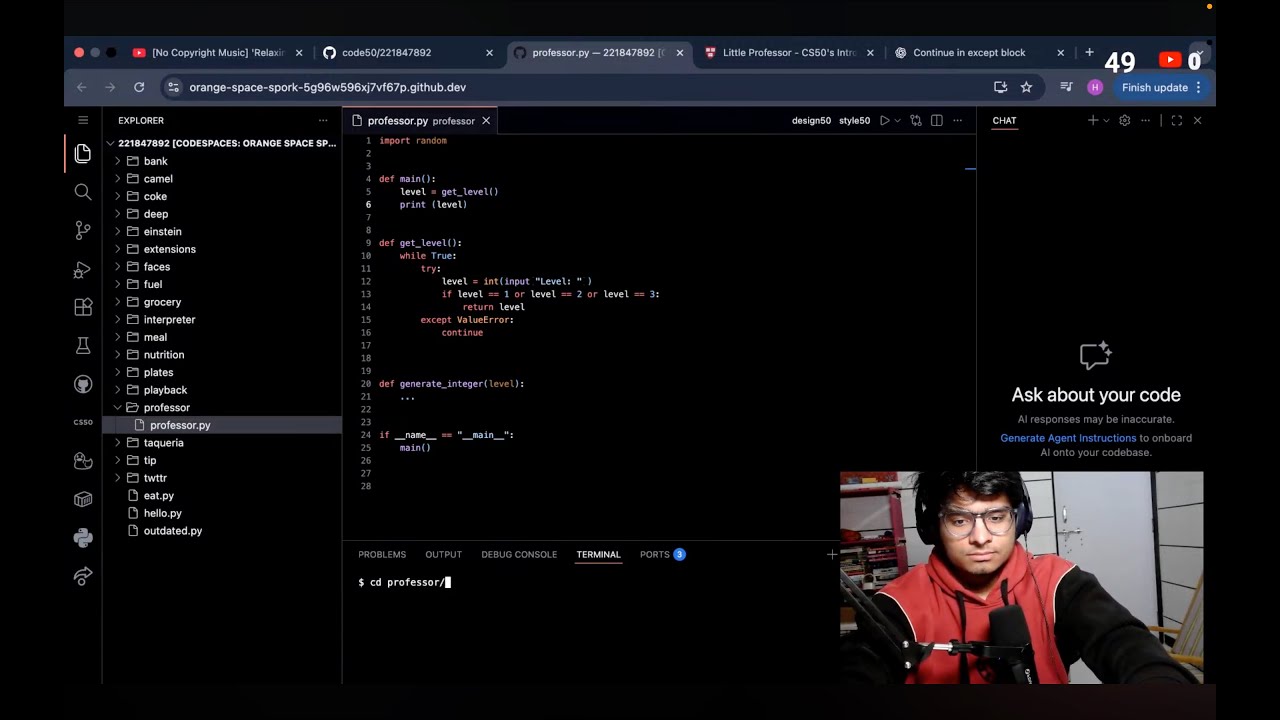
Task: Bookmark this page with the star icon
Action: [x=1026, y=87]
